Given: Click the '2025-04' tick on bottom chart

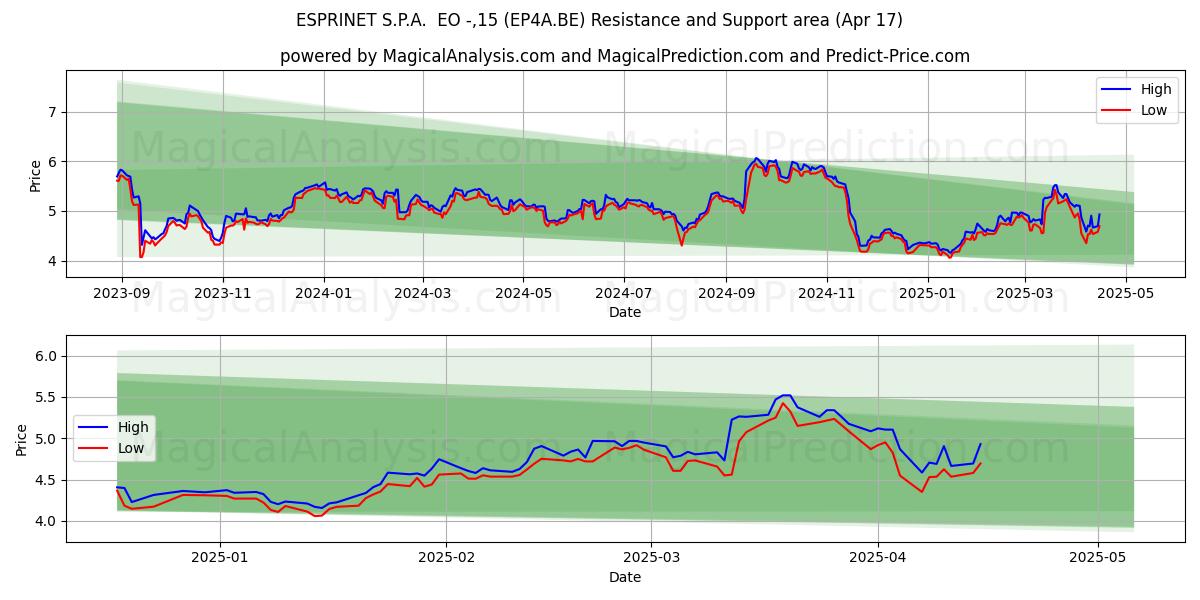Looking at the screenshot, I should (x=878, y=557).
